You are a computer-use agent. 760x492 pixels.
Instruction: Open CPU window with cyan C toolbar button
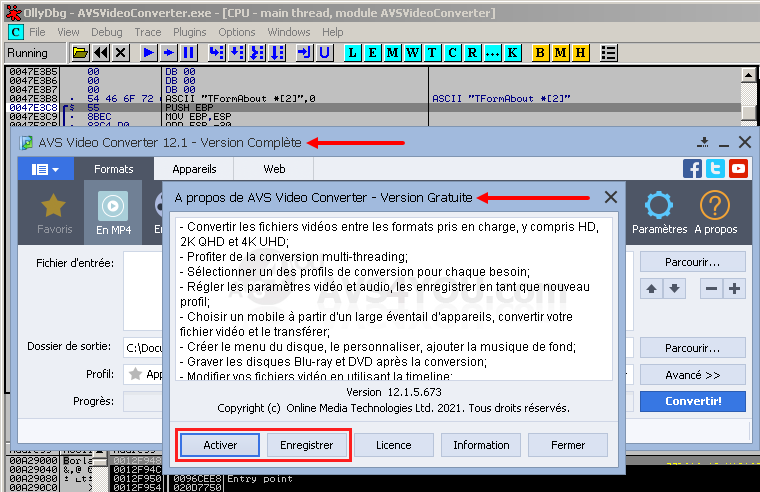[x=452, y=52]
